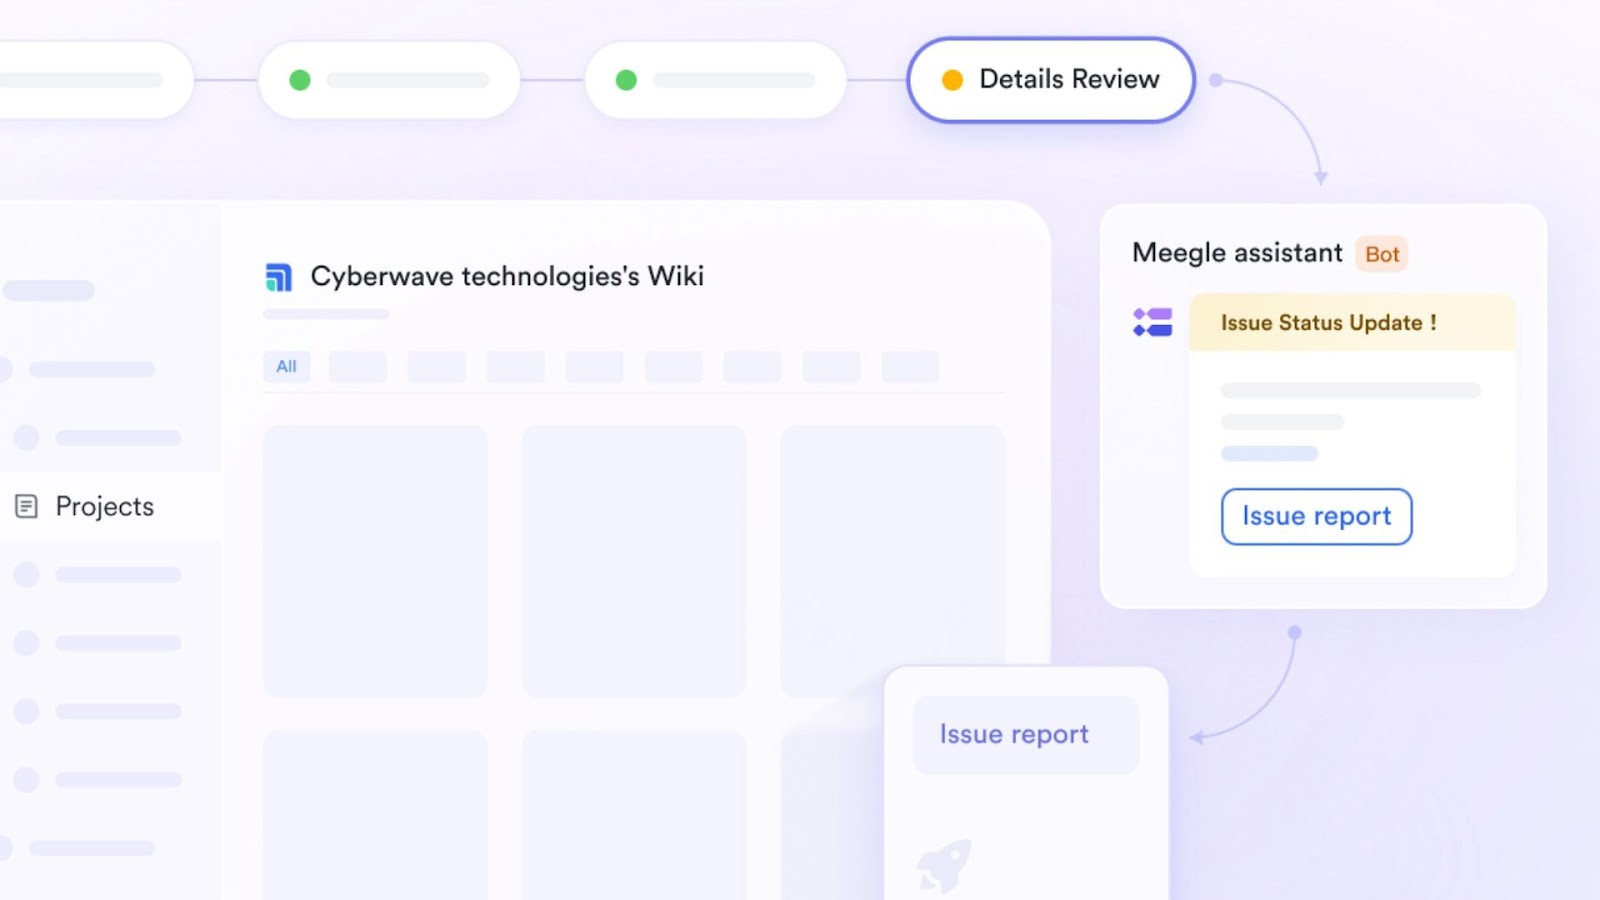Viewport: 1600px width, 900px height.
Task: Select the first wiki page thumbnail card
Action: click(374, 560)
